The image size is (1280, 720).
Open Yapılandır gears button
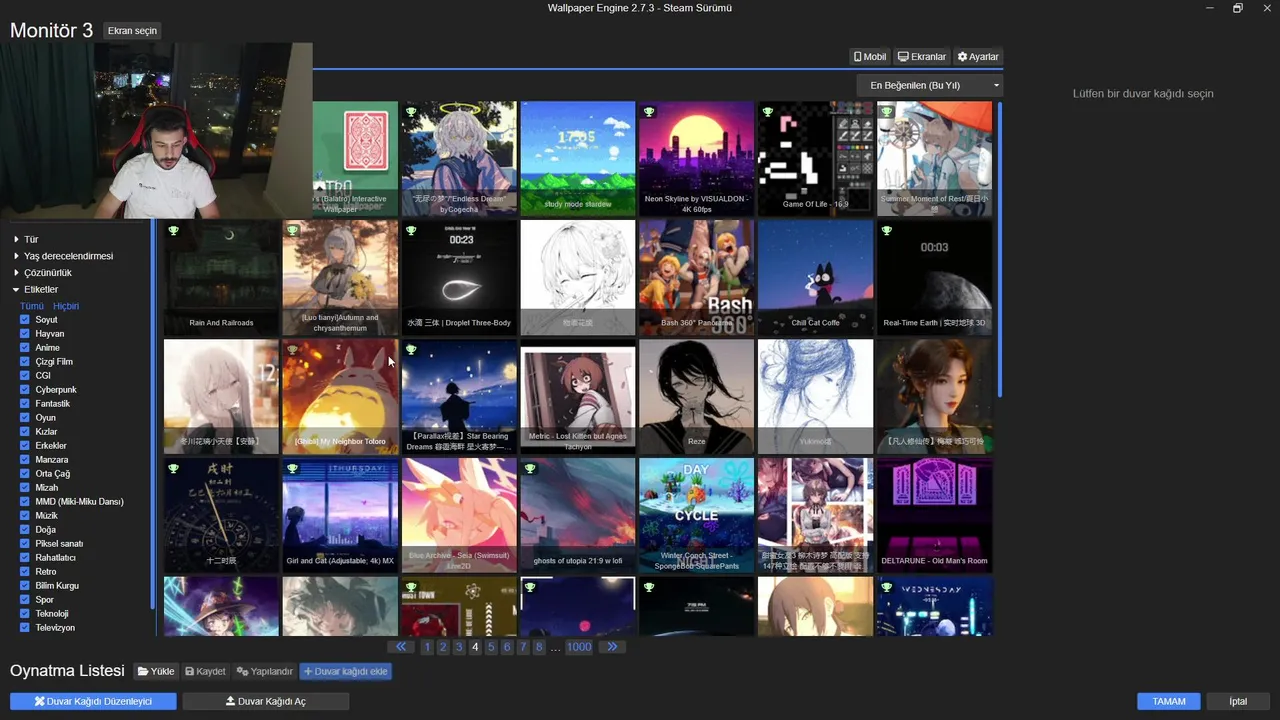[265, 672]
